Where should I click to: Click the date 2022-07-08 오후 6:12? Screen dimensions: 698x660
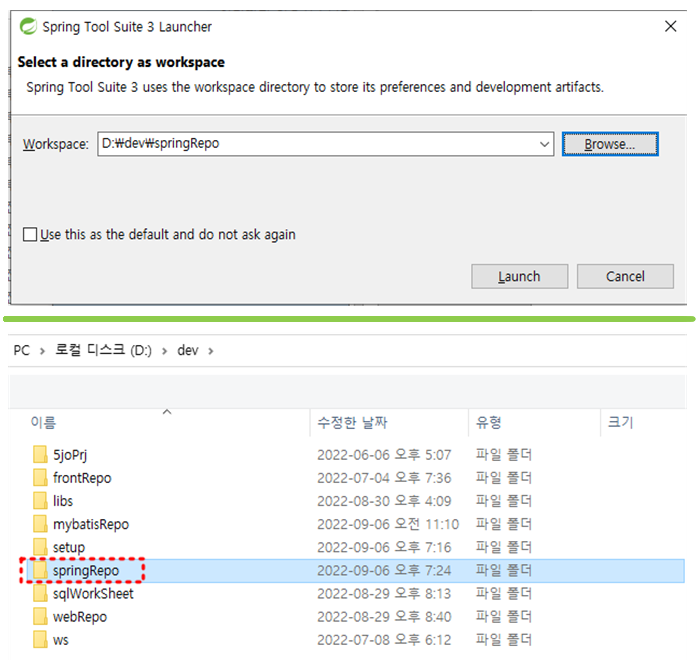(384, 640)
